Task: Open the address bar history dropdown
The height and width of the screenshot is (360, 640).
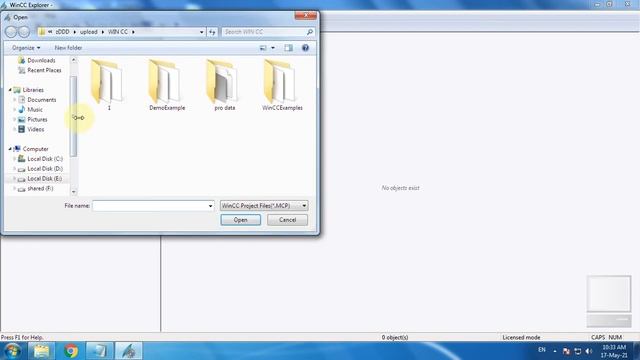Action: pos(201,32)
